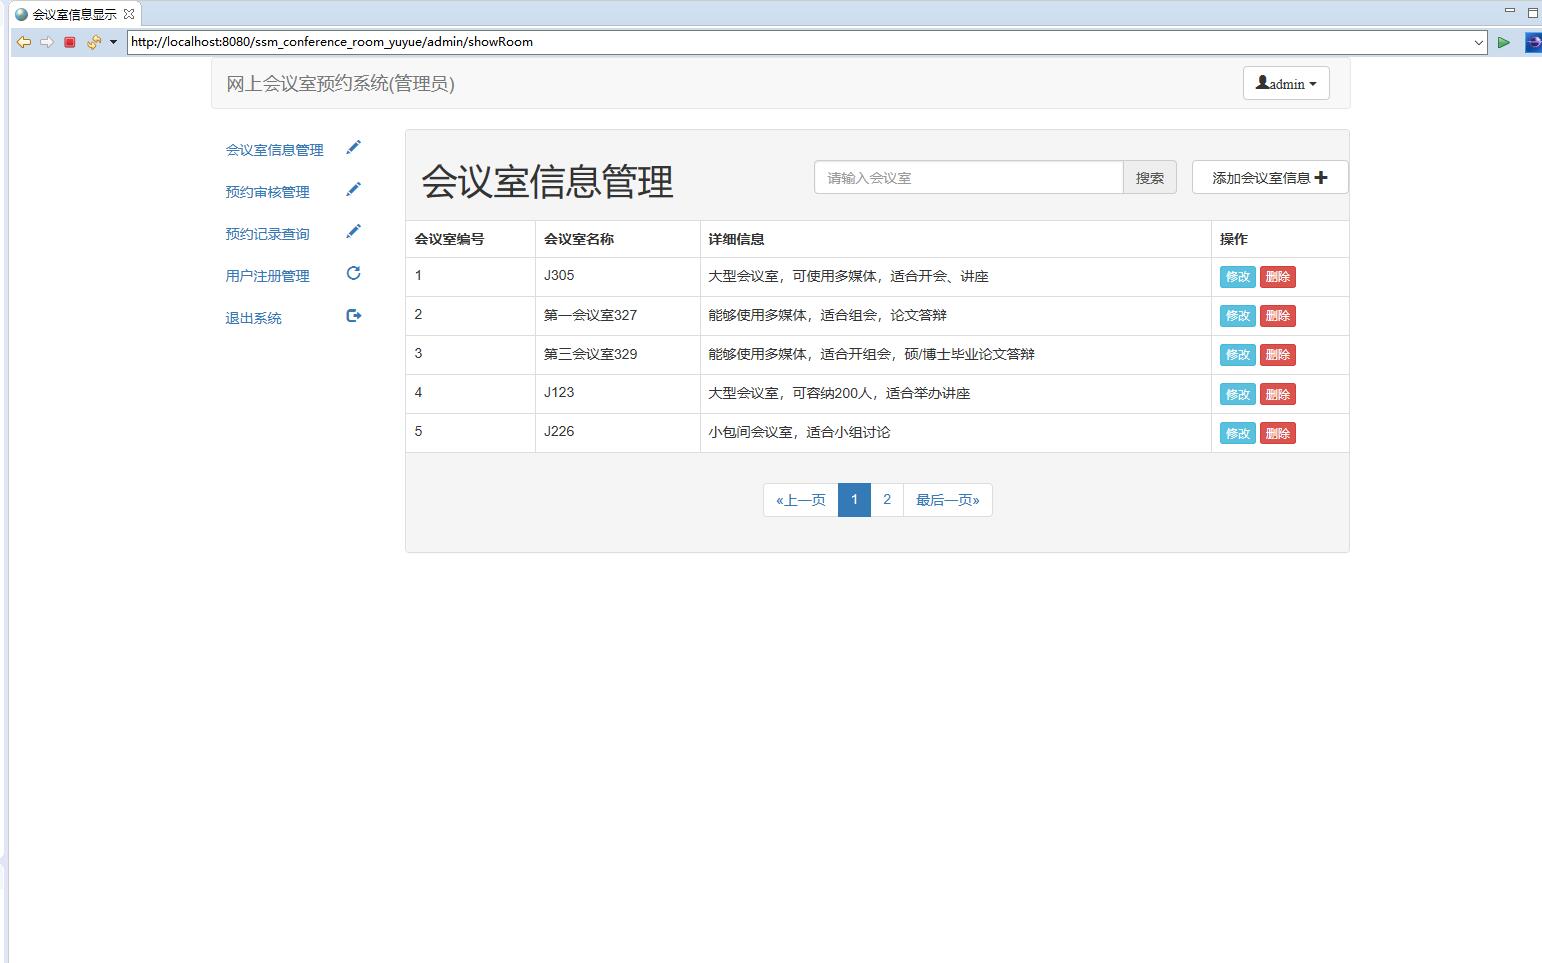1542x963 pixels.
Task: Click the pencil icon beside 会议室信息管理
Action: click(x=353, y=146)
